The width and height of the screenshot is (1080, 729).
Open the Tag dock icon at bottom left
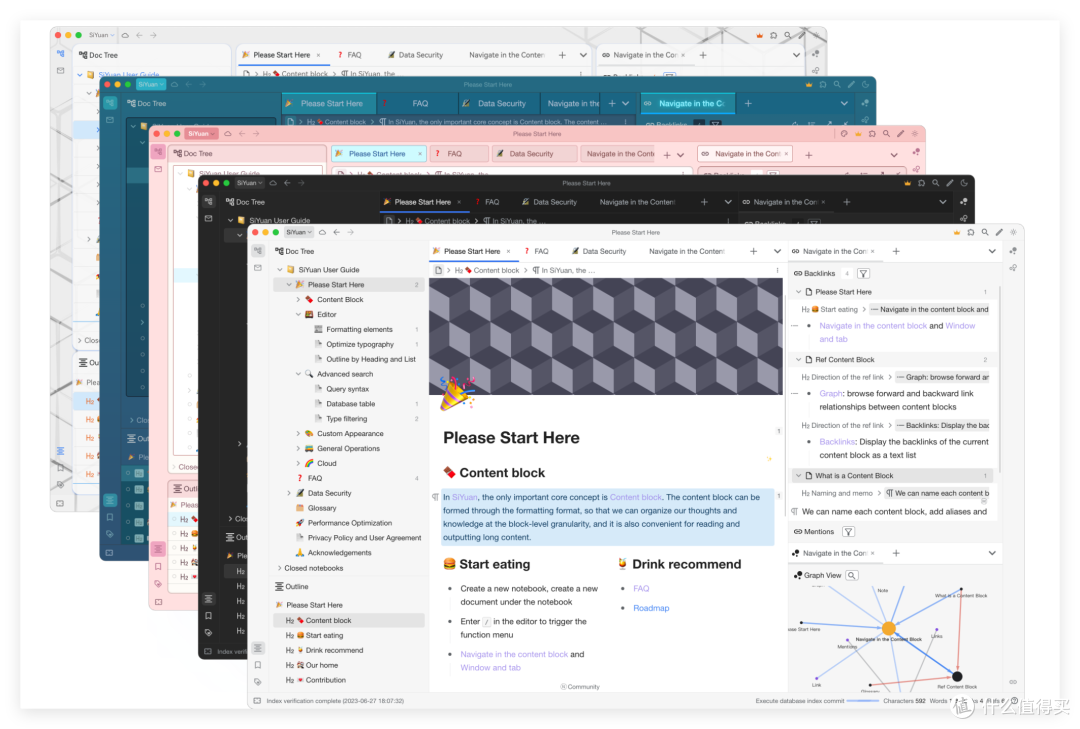coord(258,681)
